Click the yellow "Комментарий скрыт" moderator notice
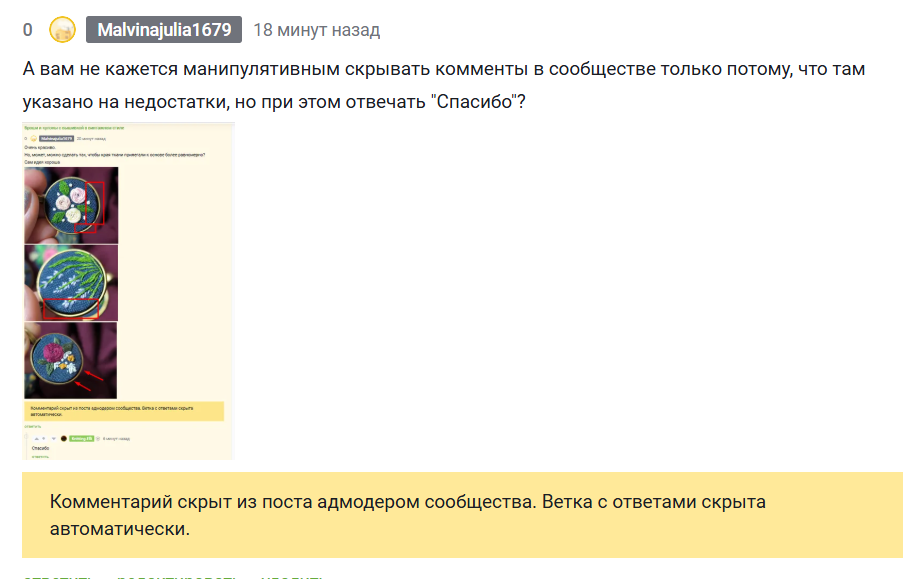 (463, 515)
